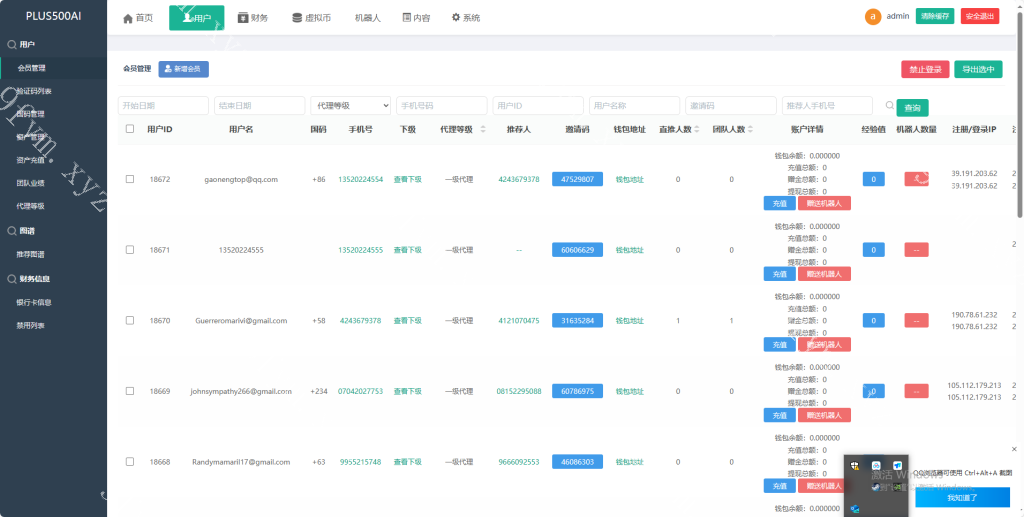Click the blue 0 experience badge for 18672
The width and height of the screenshot is (1024, 517).
point(874,179)
